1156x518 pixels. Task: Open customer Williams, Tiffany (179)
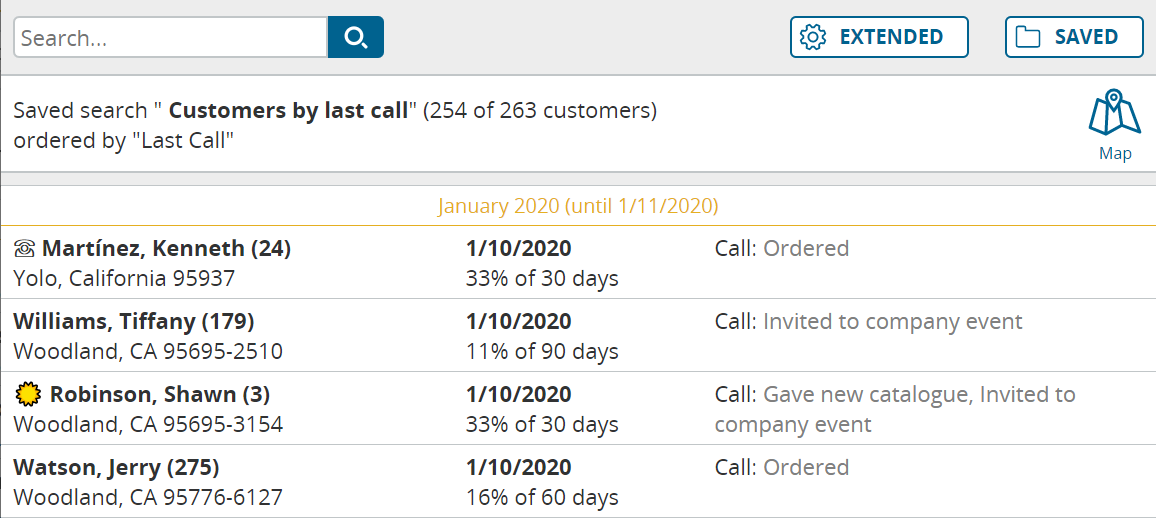pos(134,322)
